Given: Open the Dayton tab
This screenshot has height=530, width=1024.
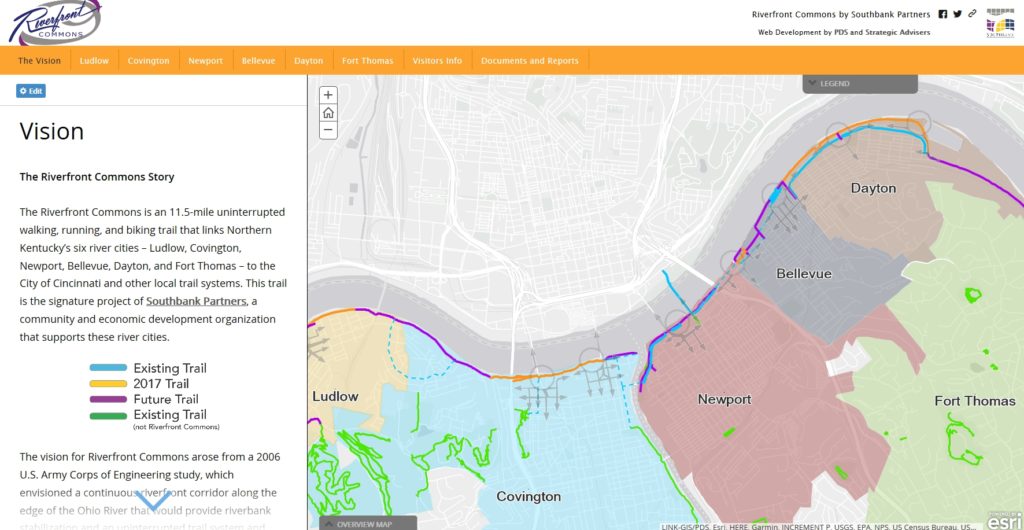Looking at the screenshot, I should 308,61.
